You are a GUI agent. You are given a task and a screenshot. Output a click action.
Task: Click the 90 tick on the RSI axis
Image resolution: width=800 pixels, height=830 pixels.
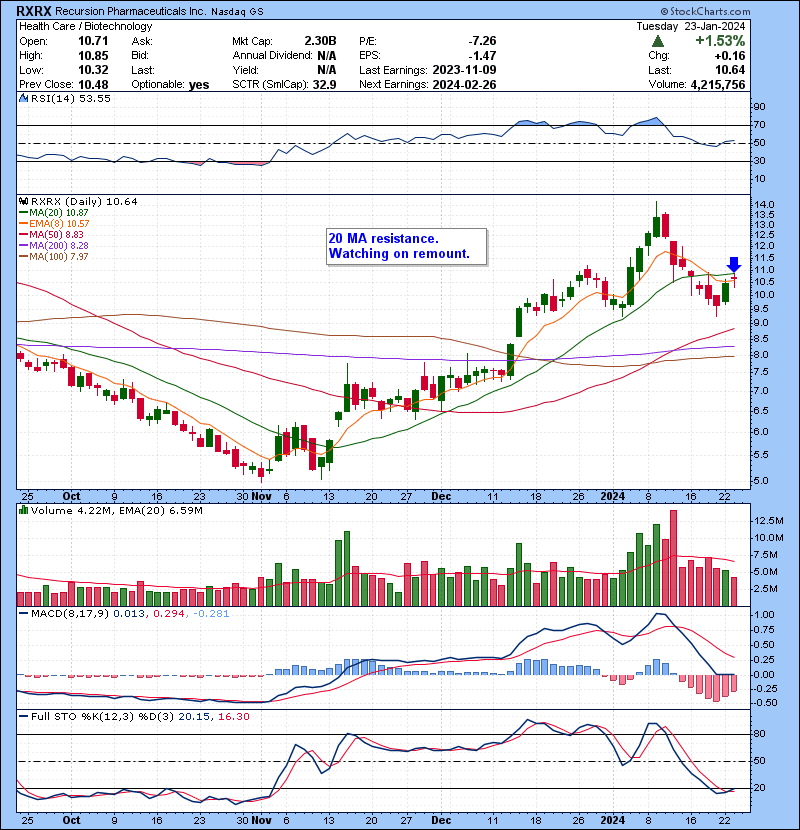coord(760,107)
